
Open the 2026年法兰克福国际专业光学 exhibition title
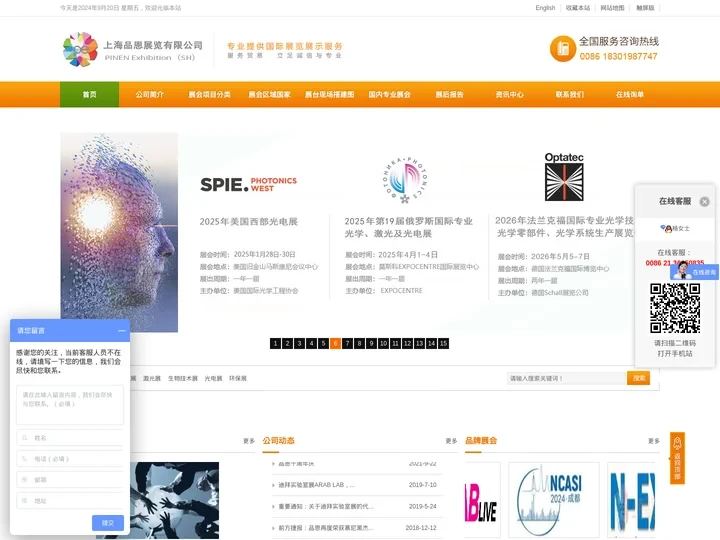tap(565, 226)
